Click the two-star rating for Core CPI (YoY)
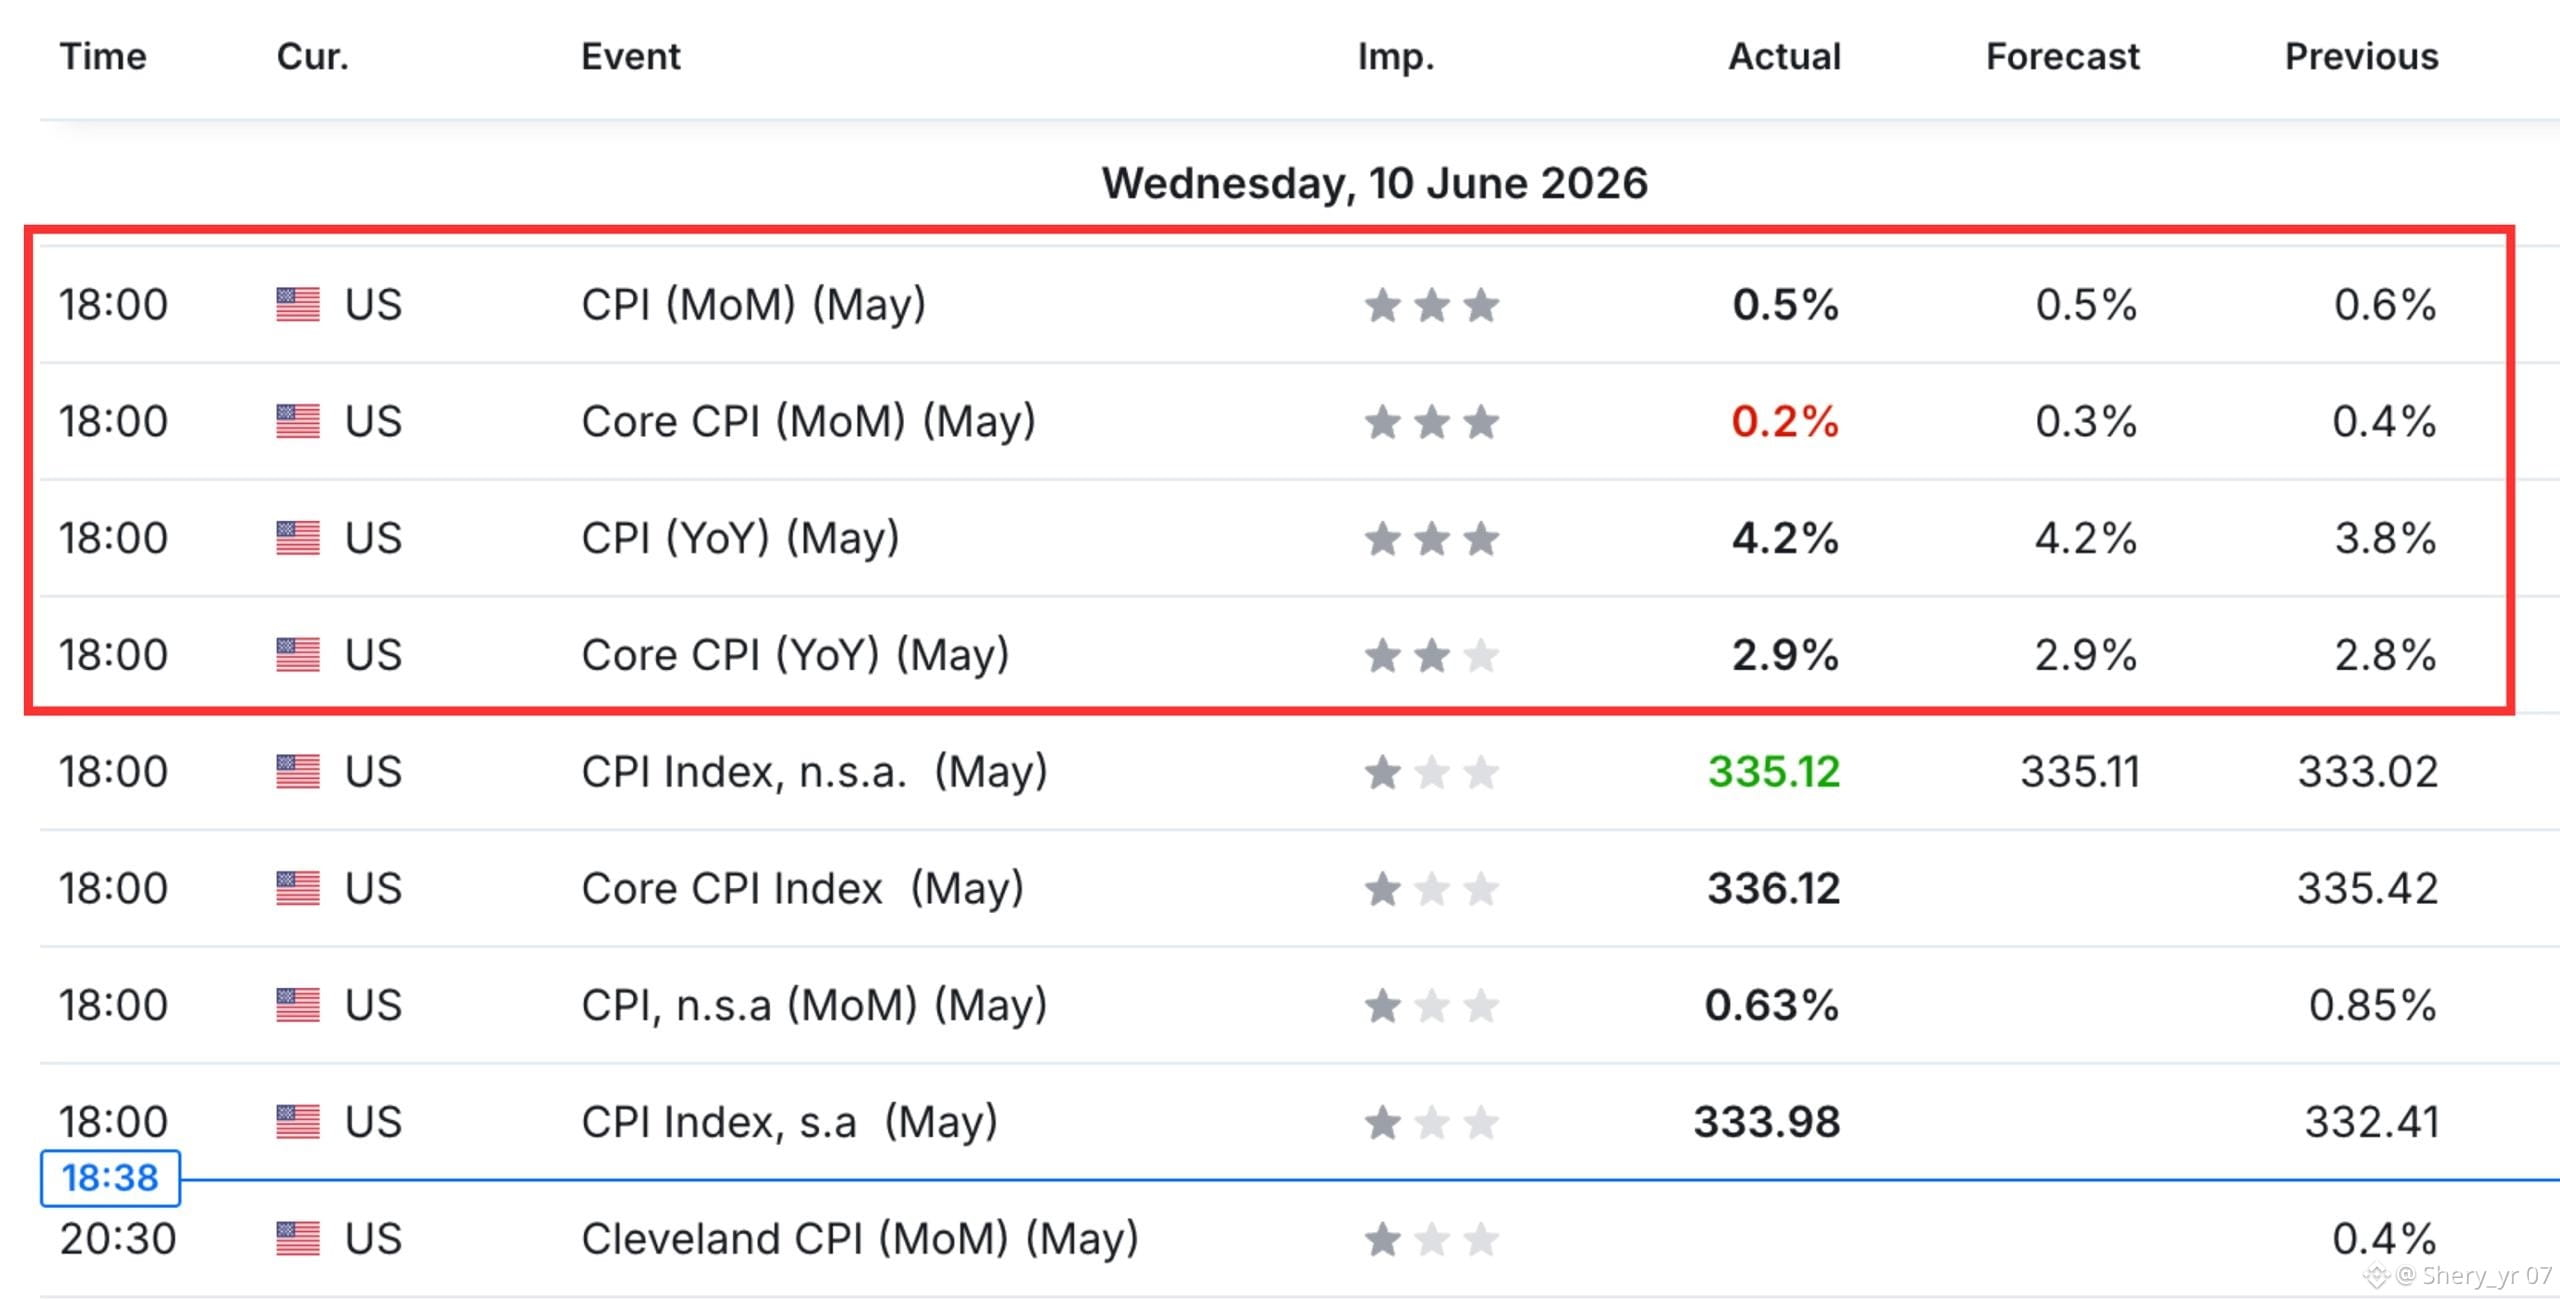The height and width of the screenshot is (1300, 2560). pos(1432,656)
